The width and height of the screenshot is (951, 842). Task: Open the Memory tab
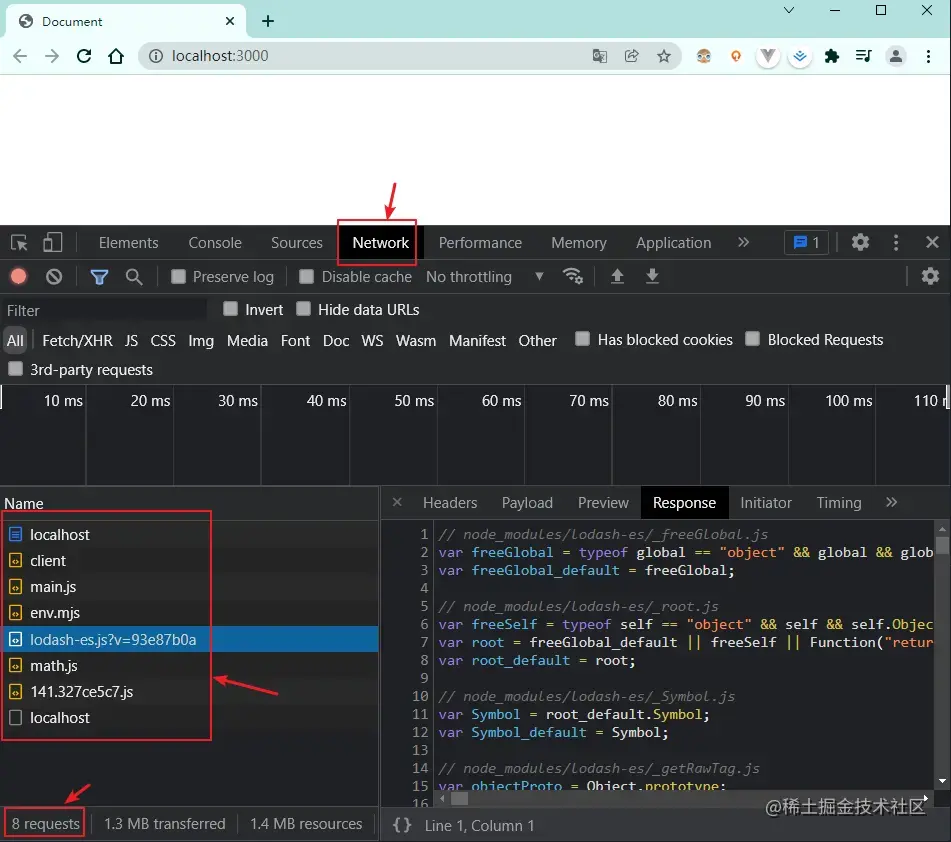pyautogui.click(x=579, y=243)
